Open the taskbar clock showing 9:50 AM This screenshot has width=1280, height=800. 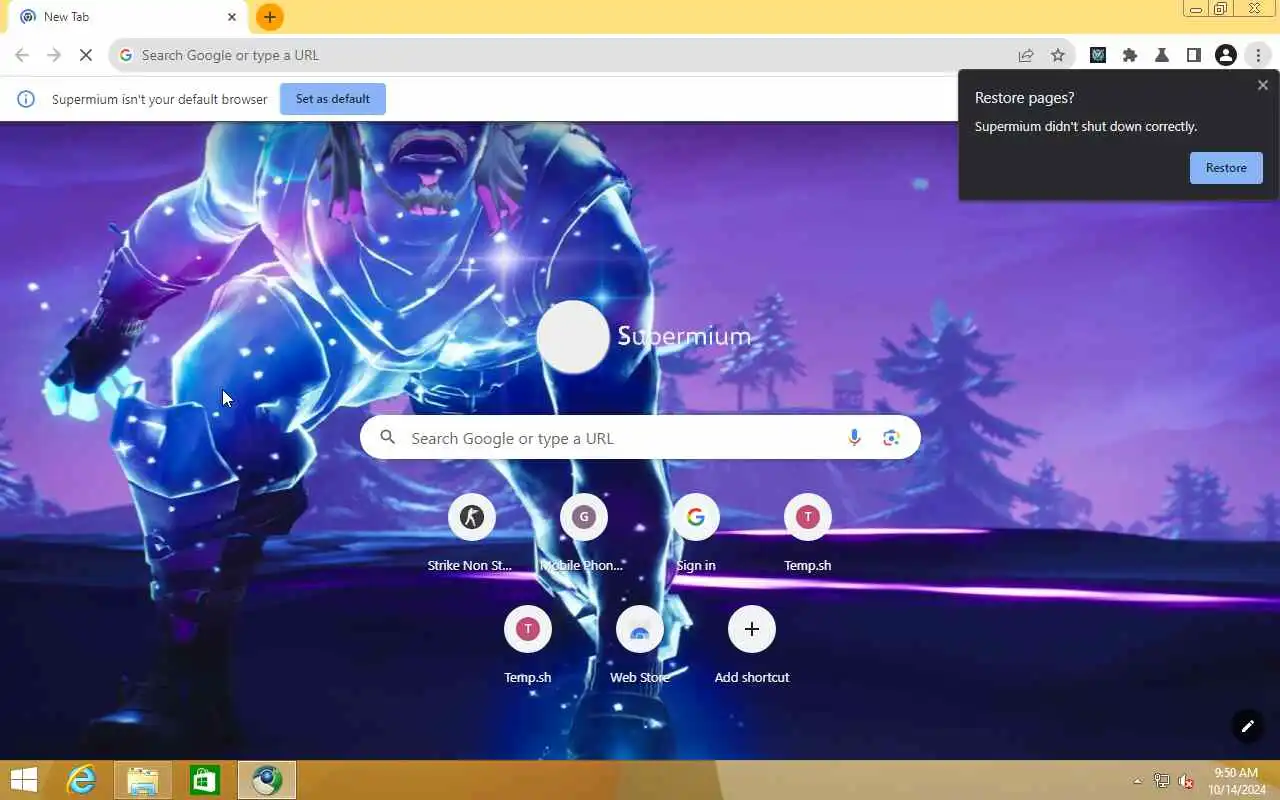[1235, 781]
